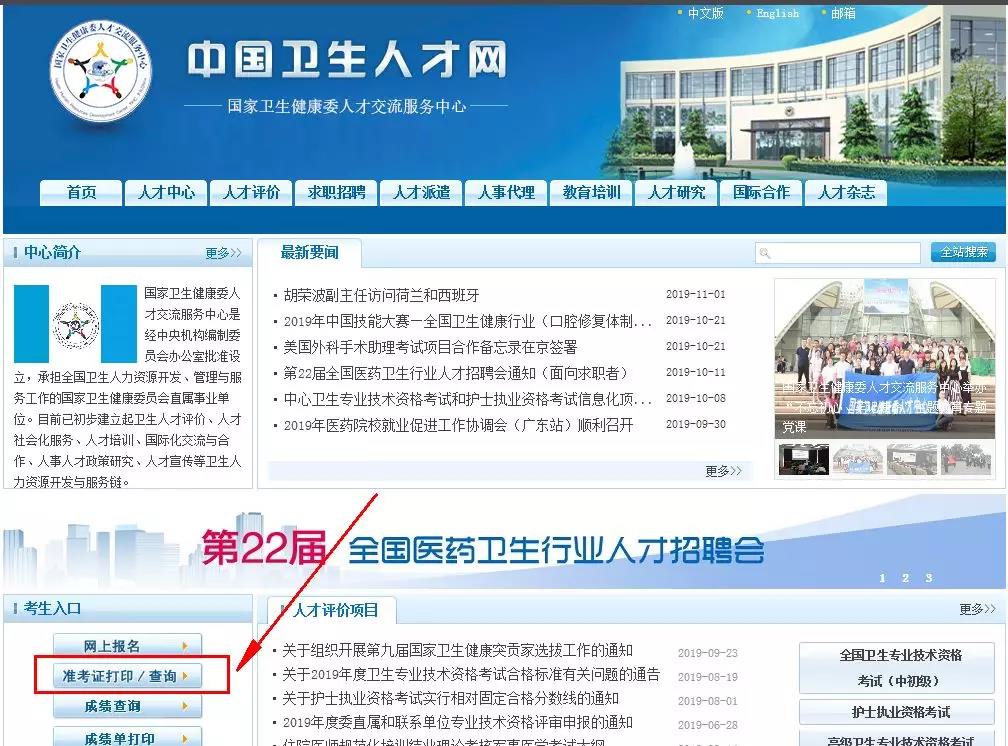
Task: Switch language via English link
Action: [x=777, y=13]
